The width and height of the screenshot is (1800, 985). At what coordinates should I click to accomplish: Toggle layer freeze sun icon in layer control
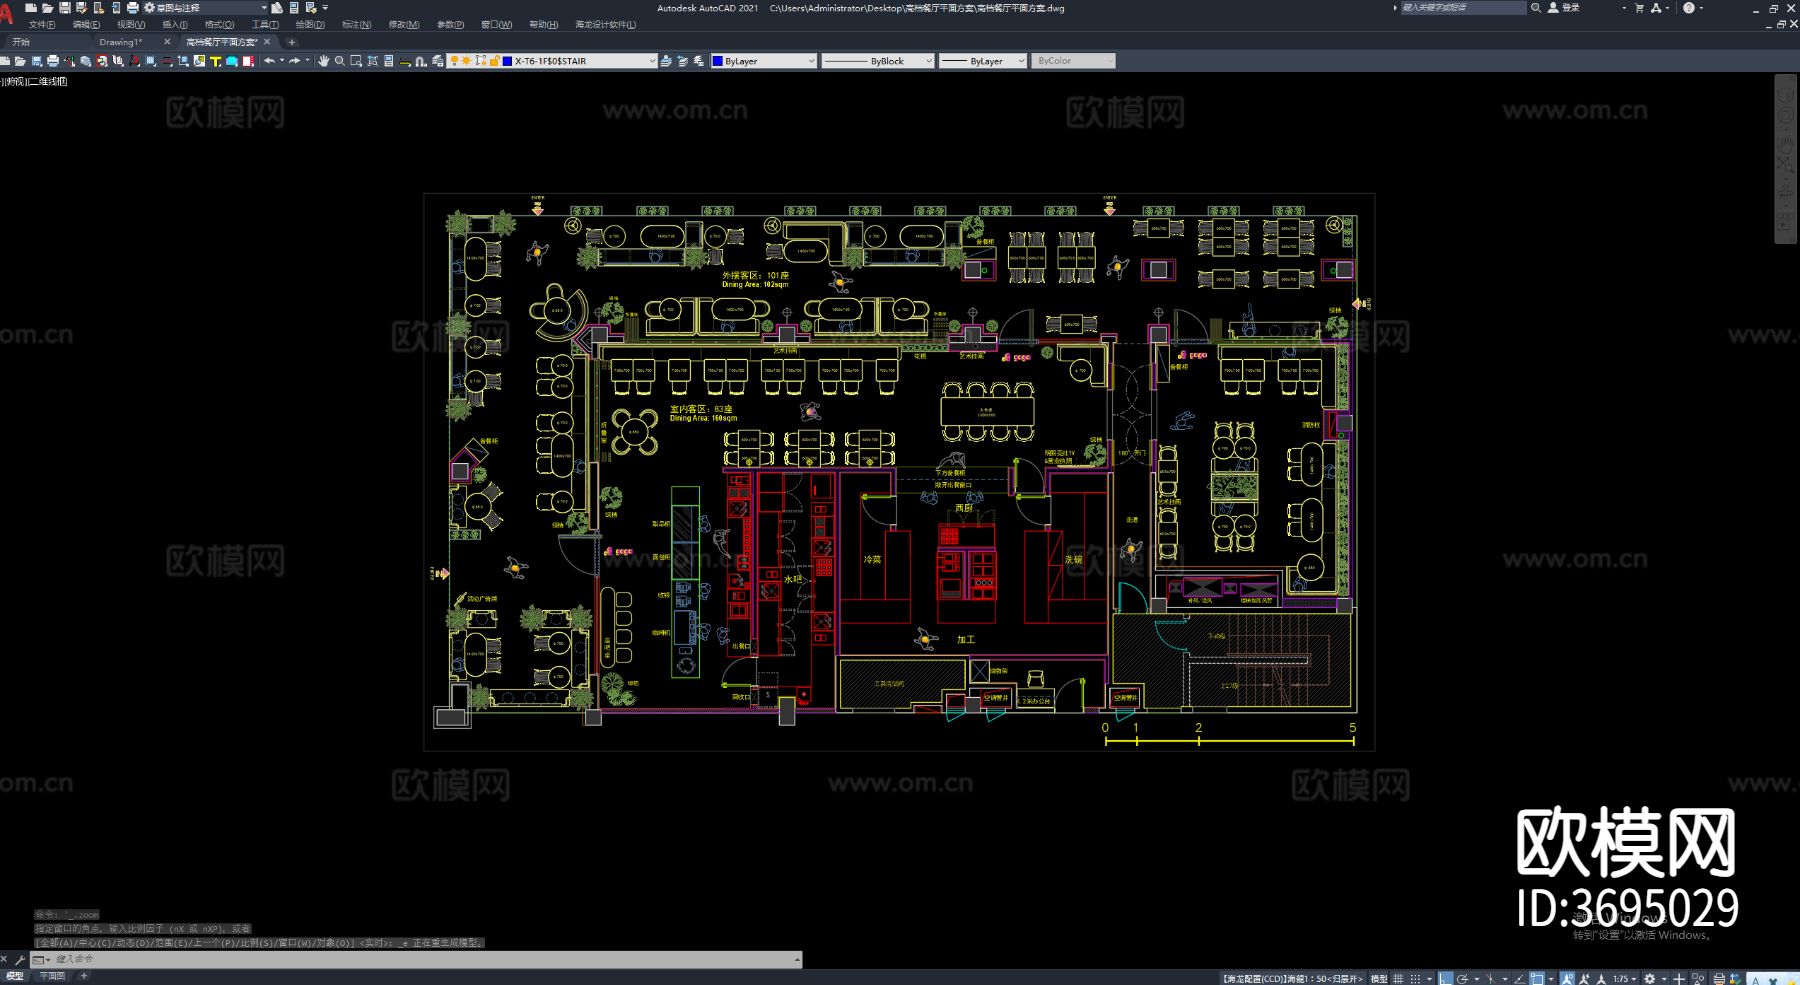click(x=466, y=61)
